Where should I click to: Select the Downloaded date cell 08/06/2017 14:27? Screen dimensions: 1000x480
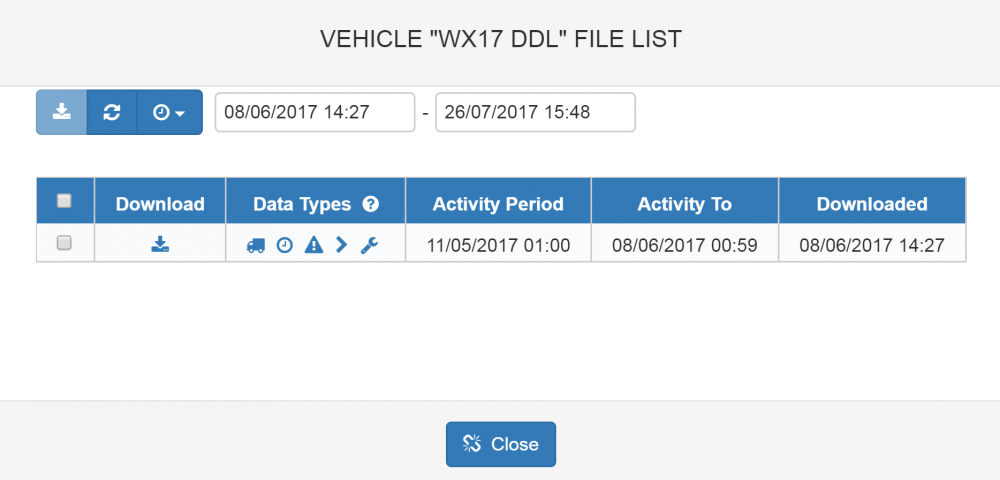tap(872, 245)
